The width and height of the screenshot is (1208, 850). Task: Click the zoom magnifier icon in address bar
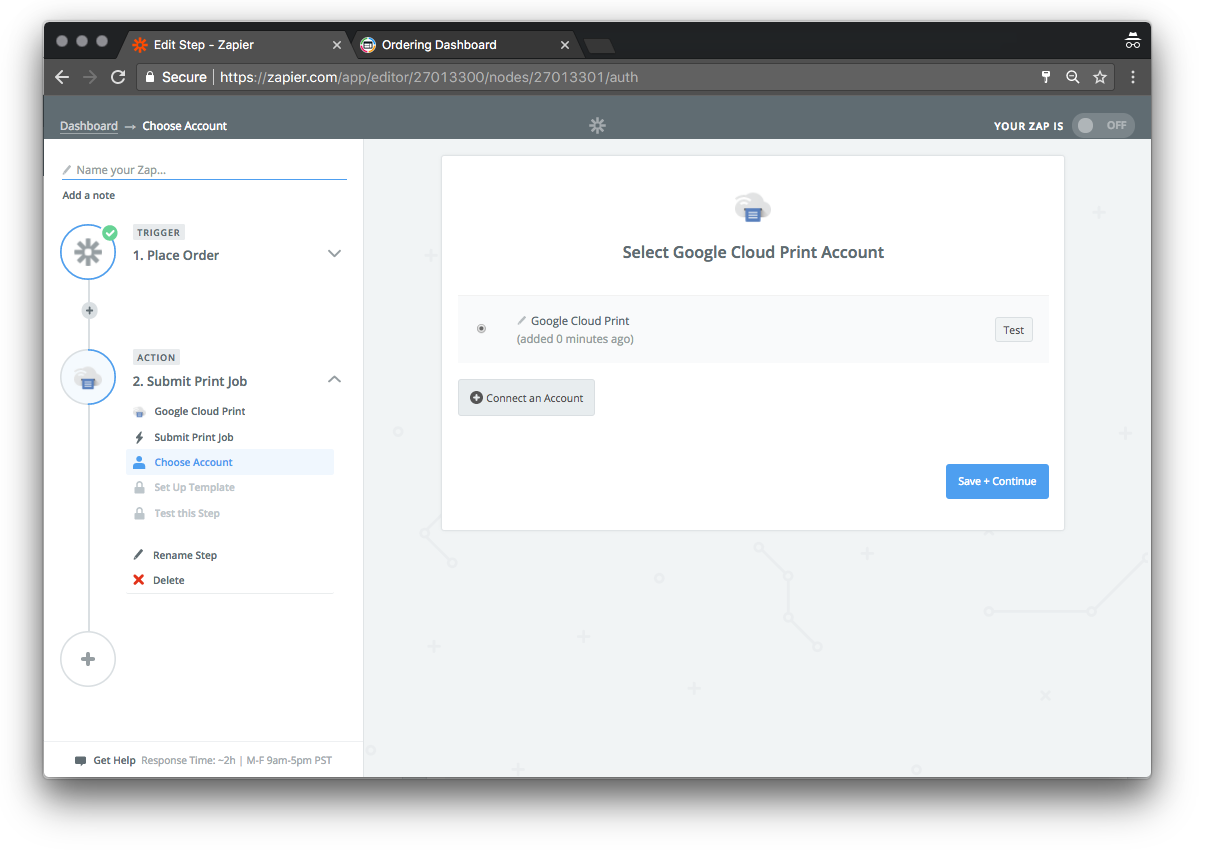(x=1073, y=77)
